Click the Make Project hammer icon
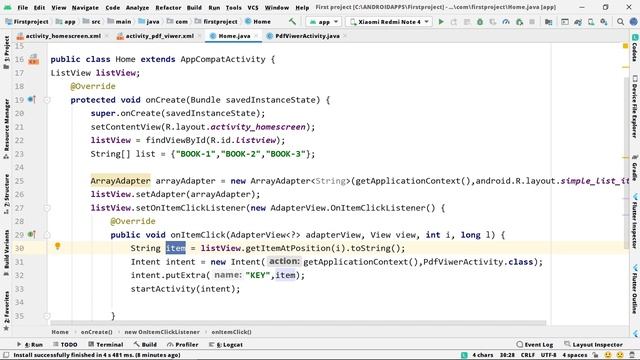This screenshot has width=640, height=360. point(292,22)
